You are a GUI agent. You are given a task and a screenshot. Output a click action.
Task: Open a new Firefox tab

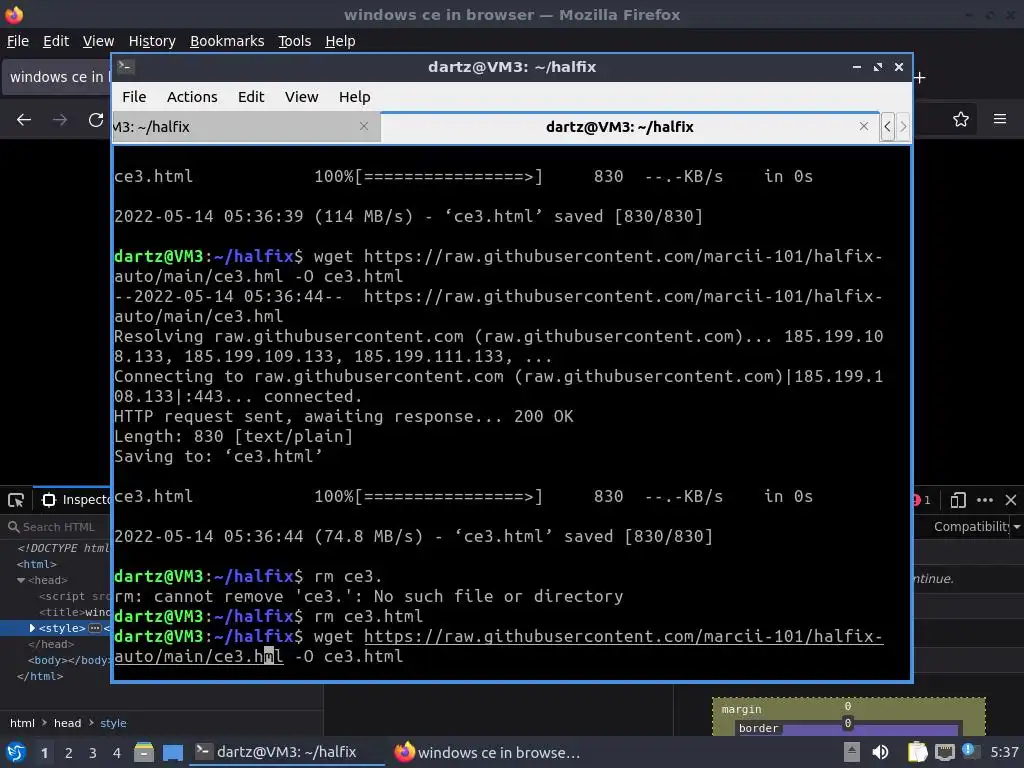pyautogui.click(x=920, y=78)
